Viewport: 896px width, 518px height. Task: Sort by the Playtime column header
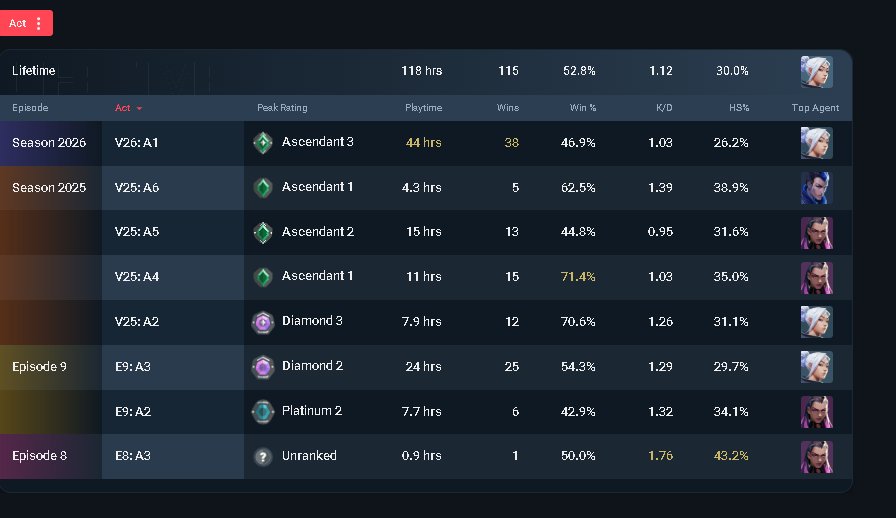(423, 107)
